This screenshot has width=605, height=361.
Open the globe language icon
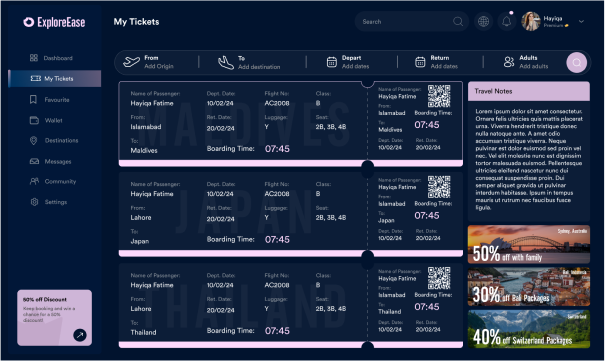483,22
